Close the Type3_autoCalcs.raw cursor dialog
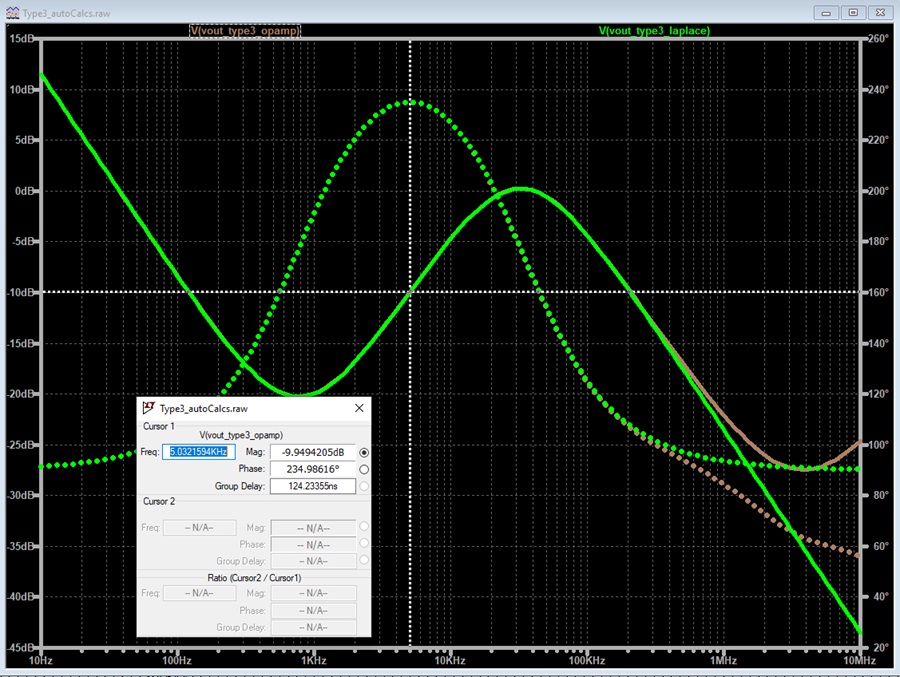This screenshot has height=677, width=900. point(359,408)
